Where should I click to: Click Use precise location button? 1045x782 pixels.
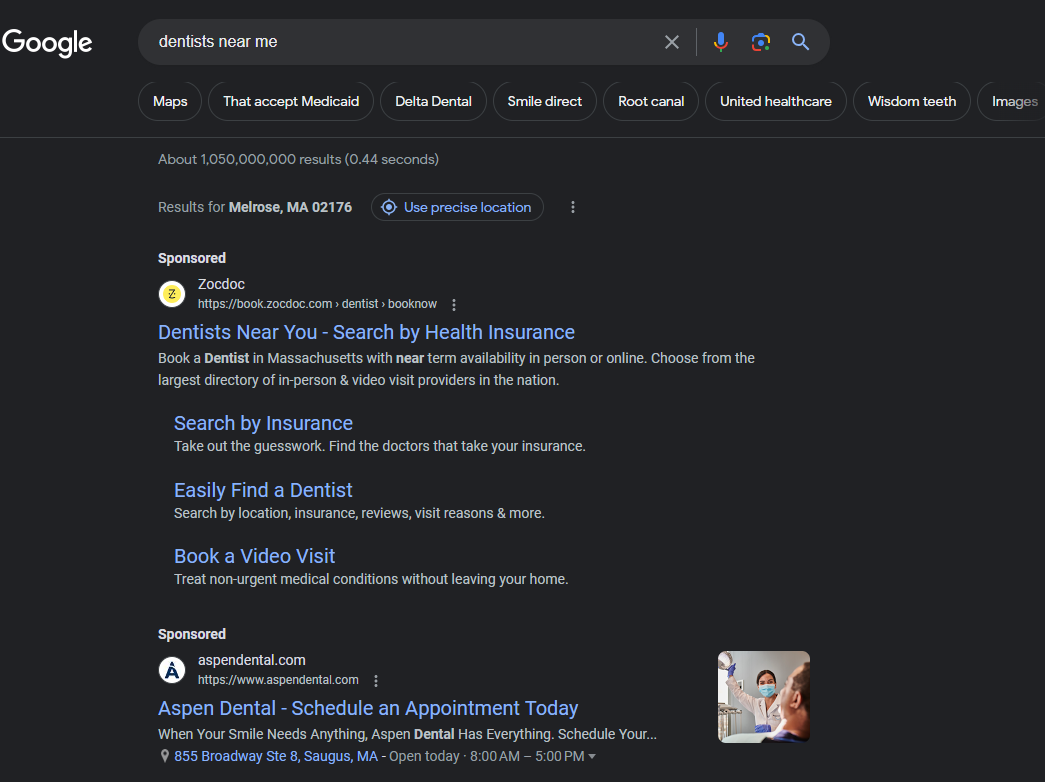pos(457,207)
